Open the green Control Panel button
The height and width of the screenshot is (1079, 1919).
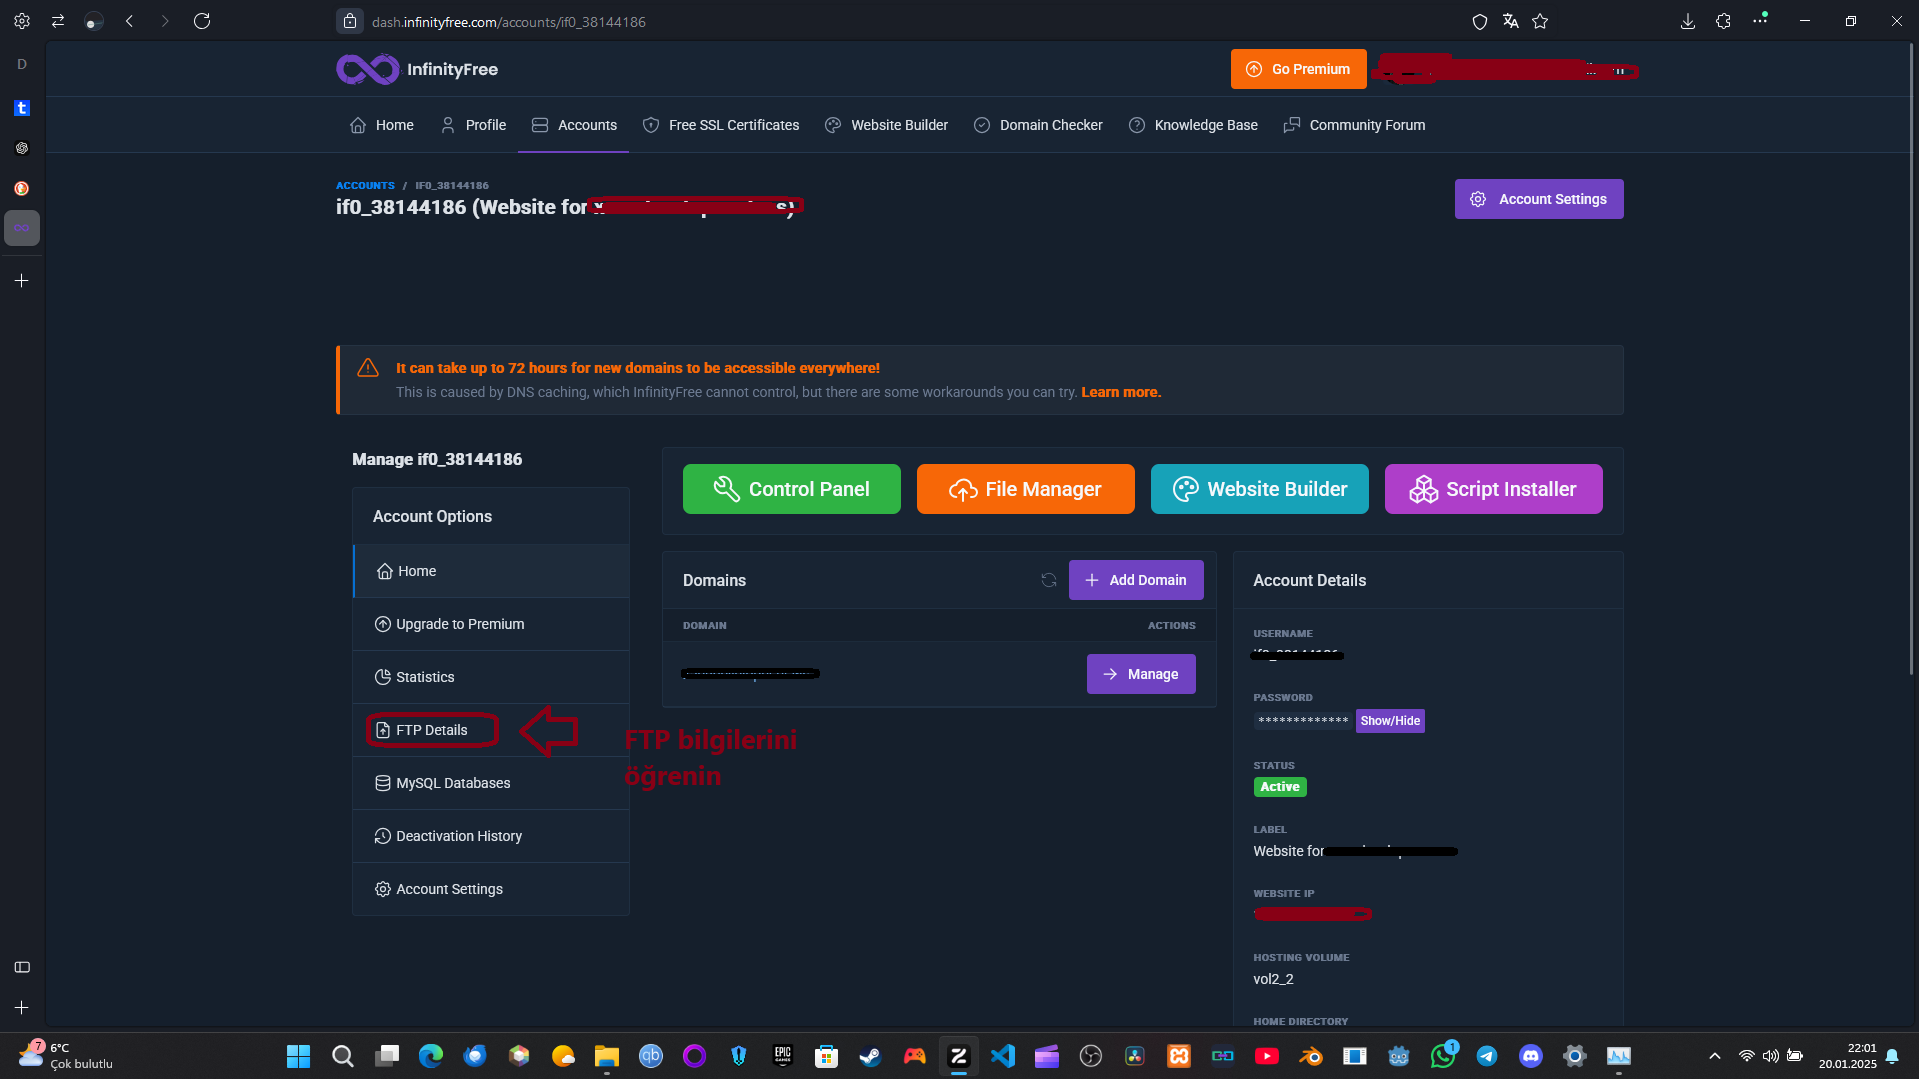pyautogui.click(x=792, y=489)
